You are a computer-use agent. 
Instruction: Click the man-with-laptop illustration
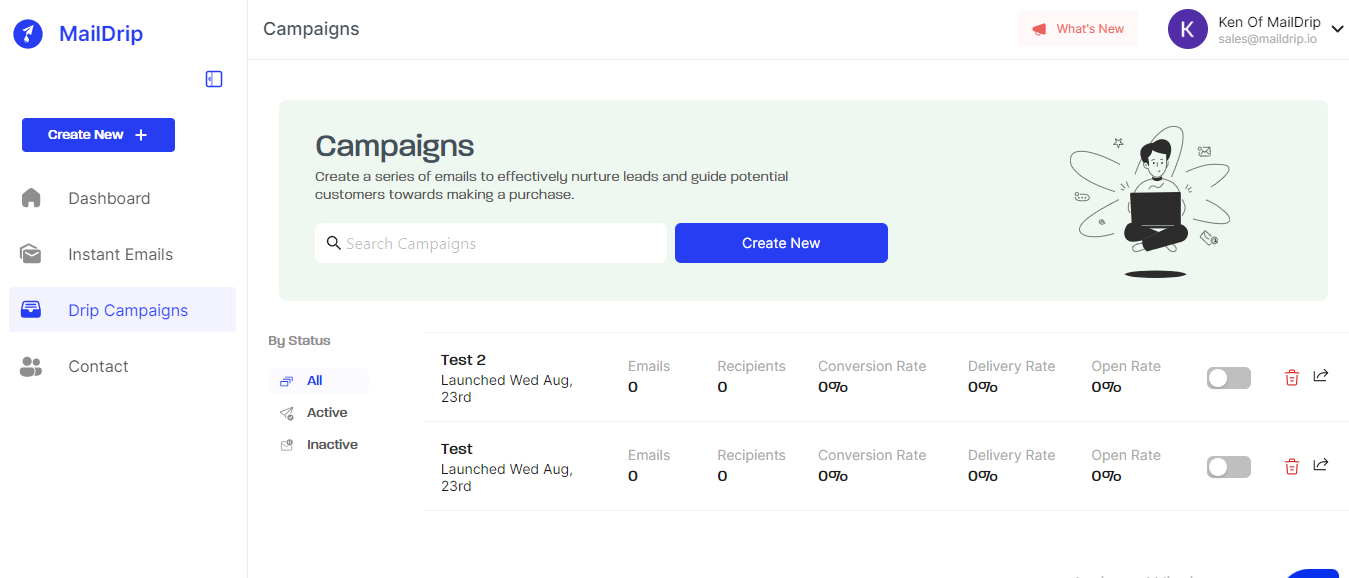coord(1152,202)
